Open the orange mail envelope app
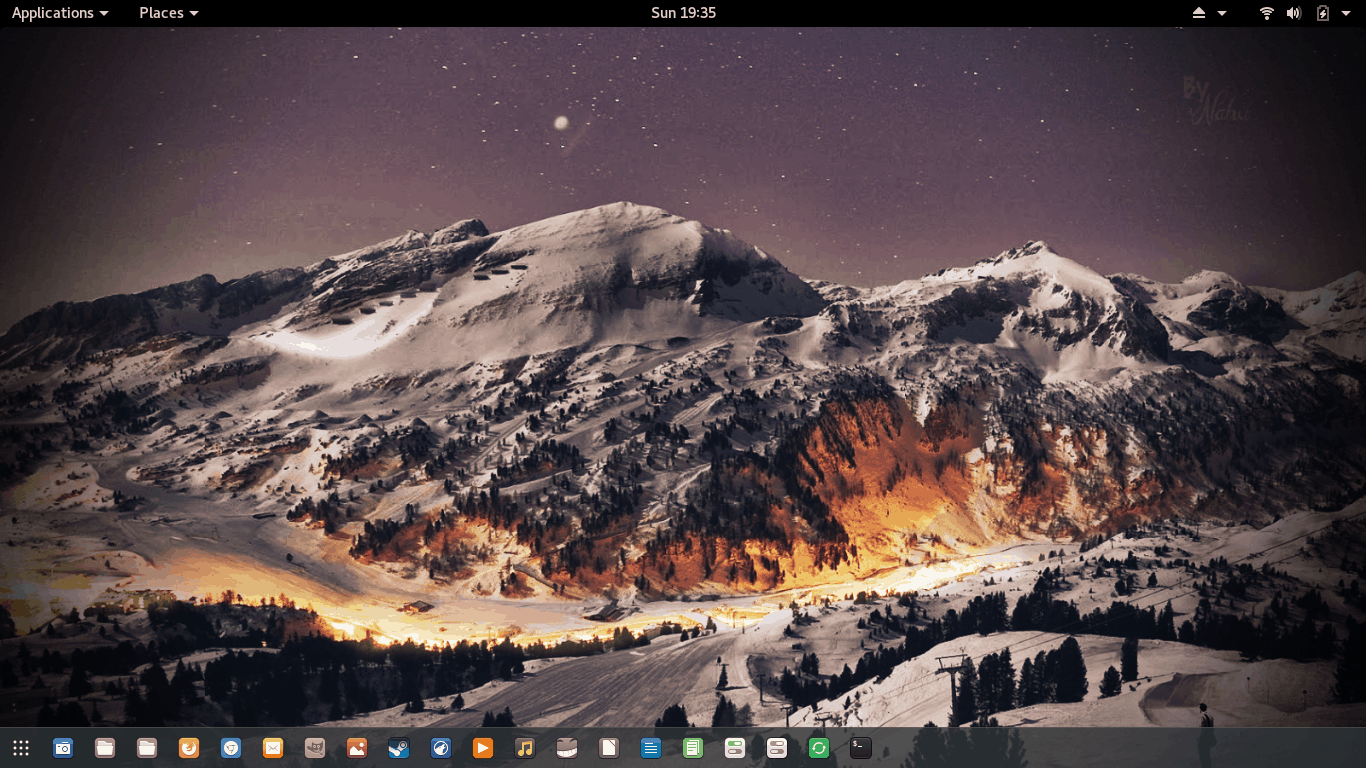Viewport: 1366px width, 768px height. tap(273, 747)
